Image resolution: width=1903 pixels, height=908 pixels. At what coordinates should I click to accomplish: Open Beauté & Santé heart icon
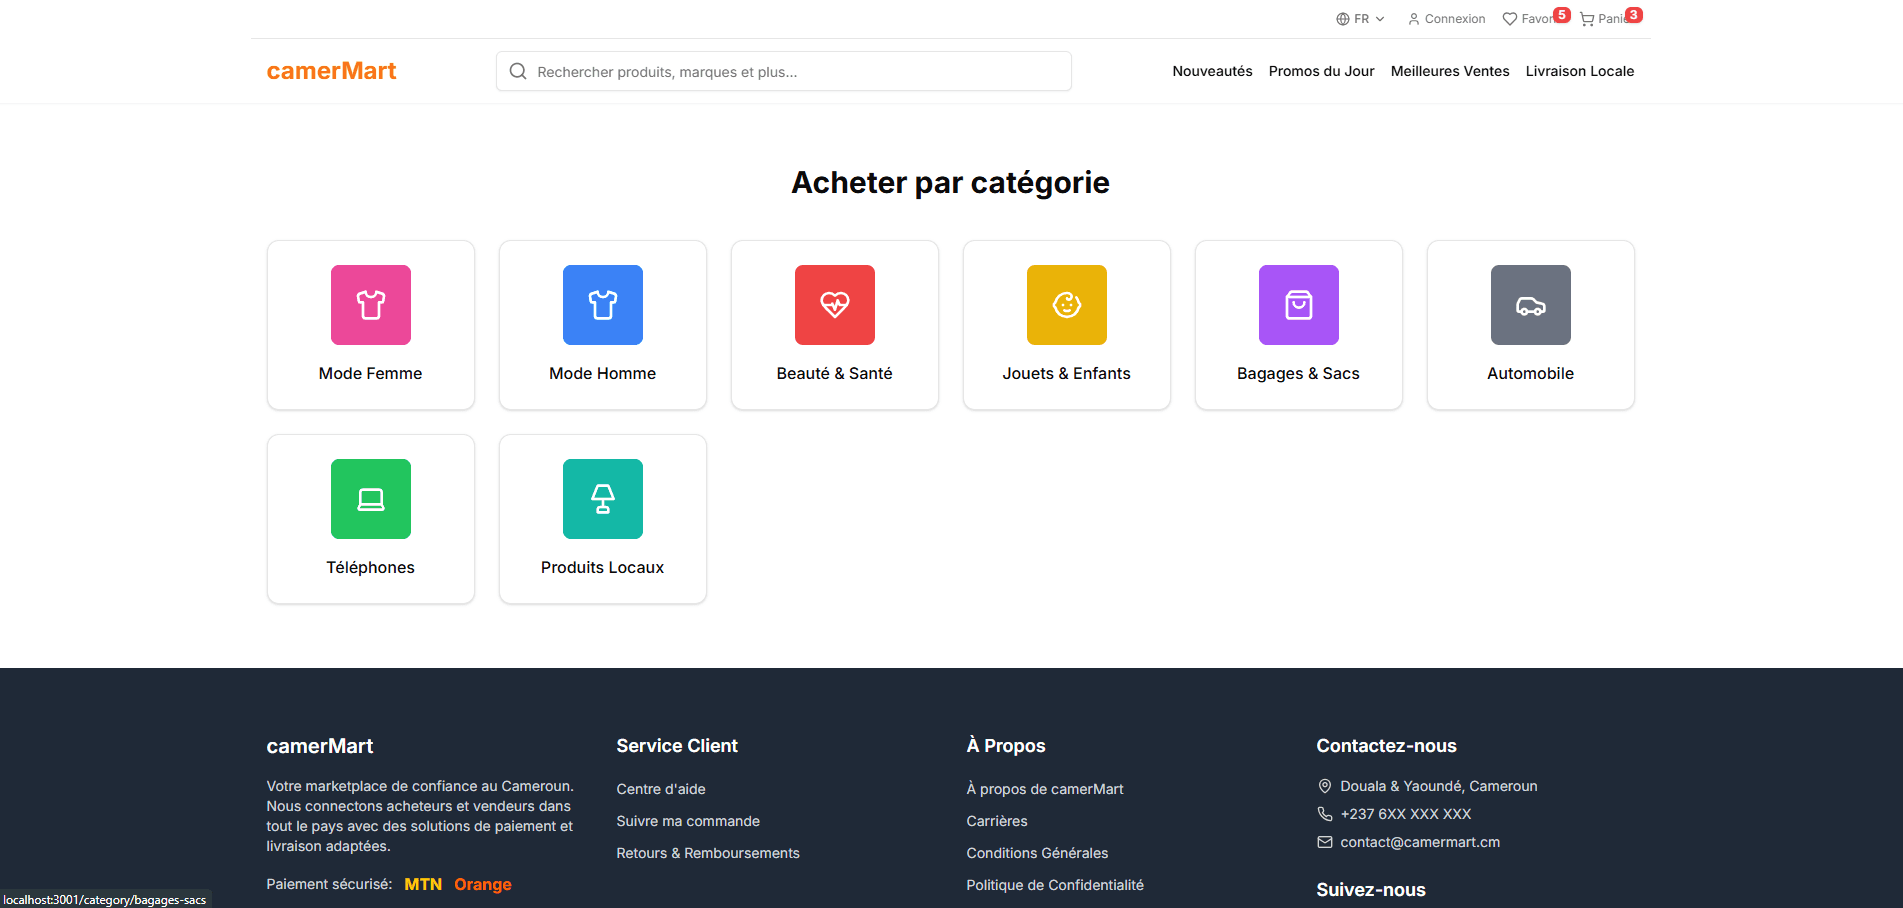click(x=834, y=305)
